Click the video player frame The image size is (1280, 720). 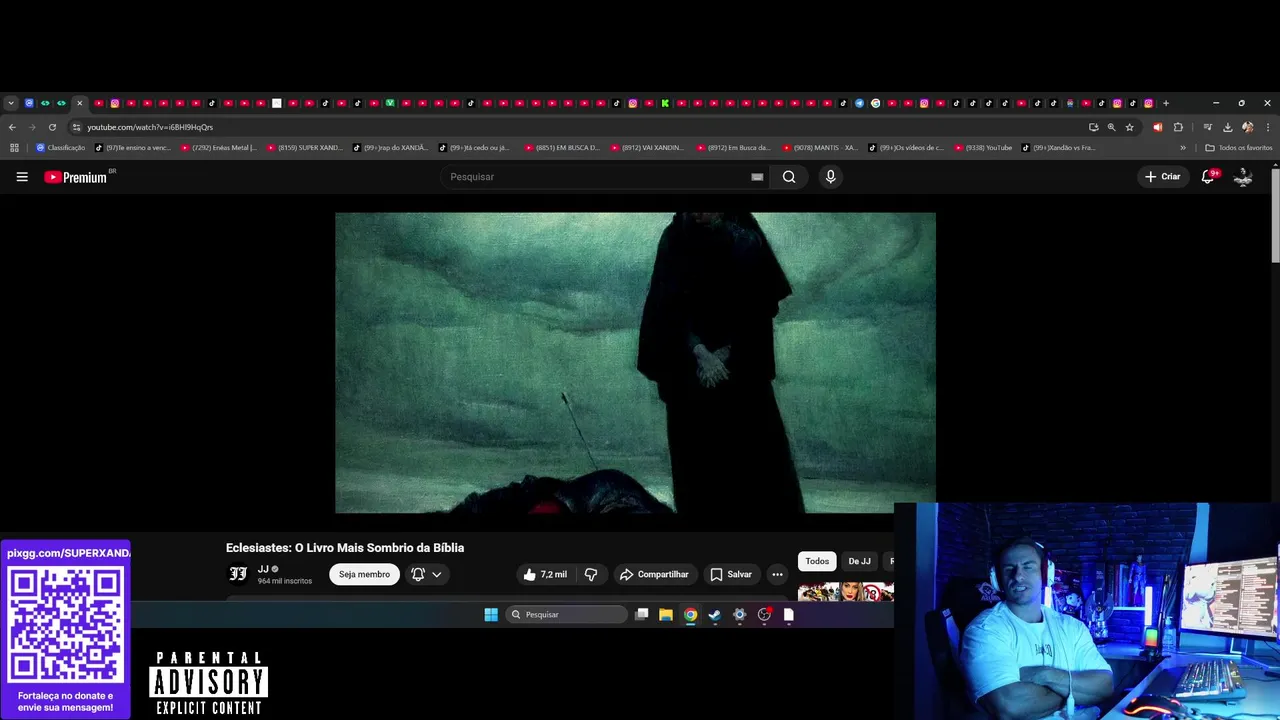click(x=635, y=362)
